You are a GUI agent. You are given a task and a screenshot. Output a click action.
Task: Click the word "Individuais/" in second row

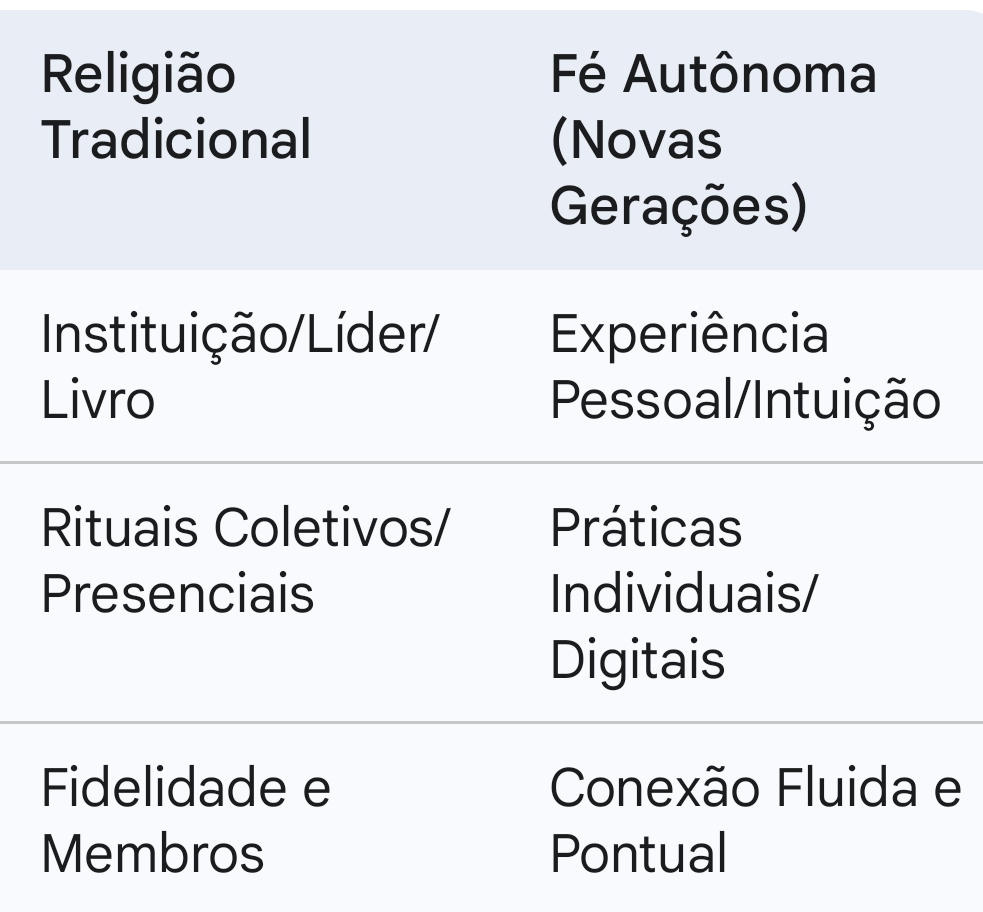pyautogui.click(x=683, y=594)
